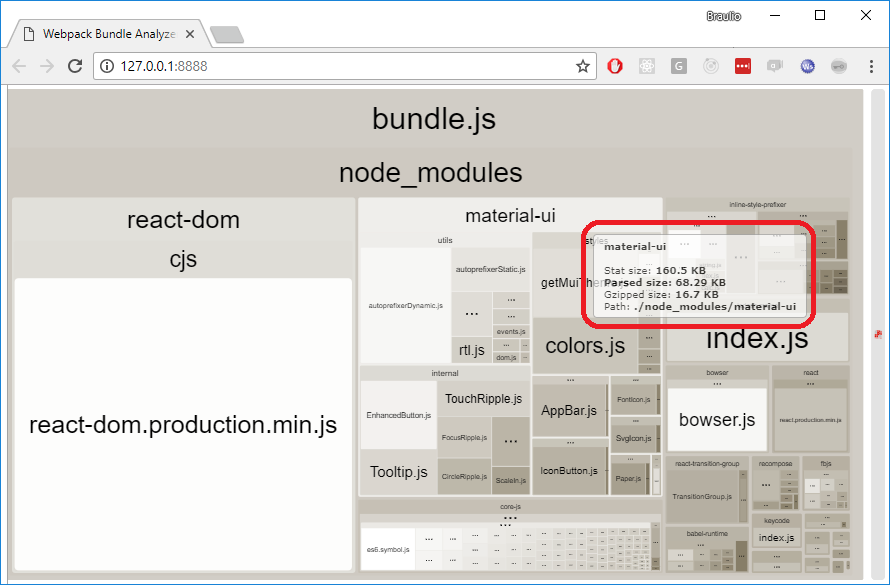
Task: Click the internal folder label
Action: (x=445, y=373)
